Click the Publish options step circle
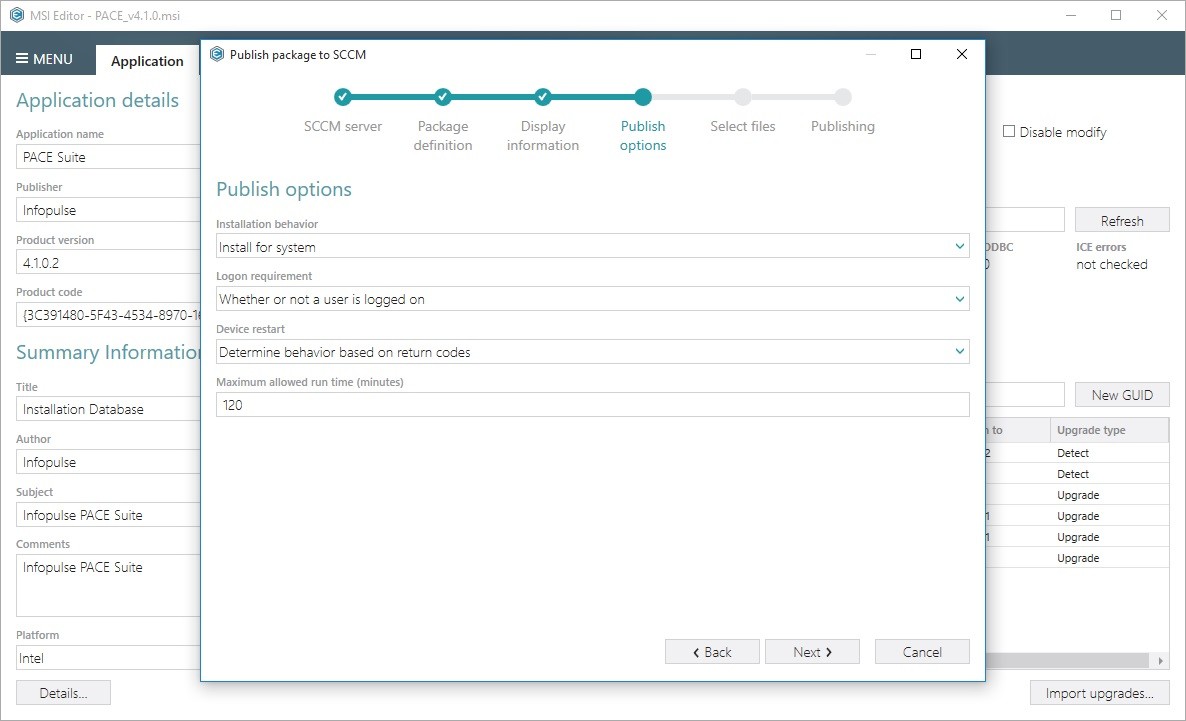The image size is (1186, 721). tap(643, 97)
